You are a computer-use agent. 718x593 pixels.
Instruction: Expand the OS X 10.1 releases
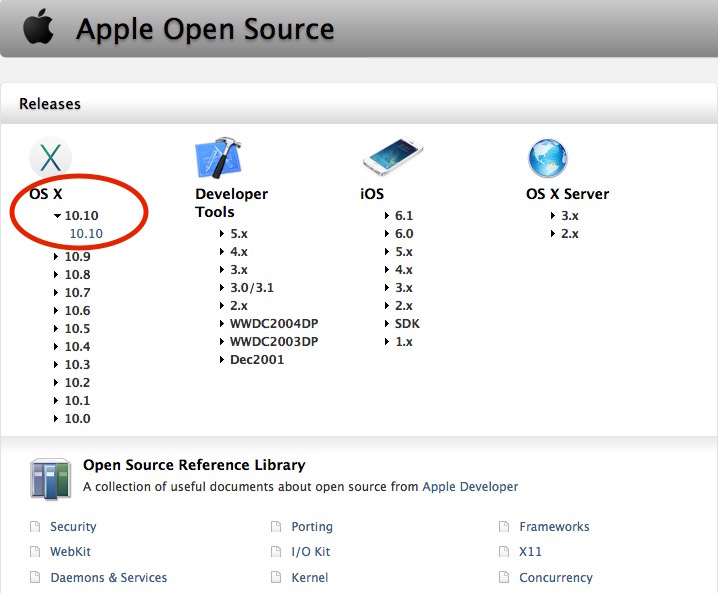coord(56,401)
